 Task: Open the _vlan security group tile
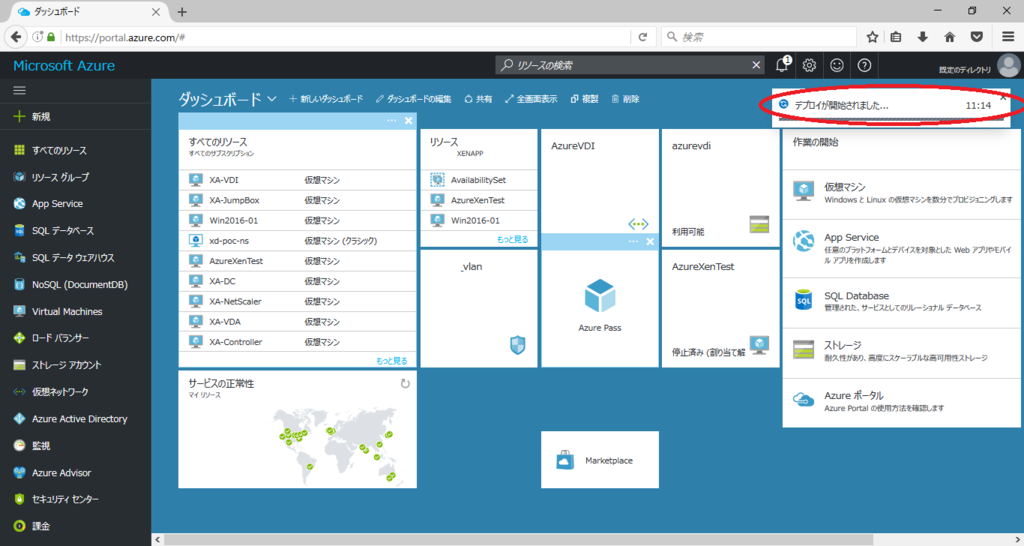point(479,308)
